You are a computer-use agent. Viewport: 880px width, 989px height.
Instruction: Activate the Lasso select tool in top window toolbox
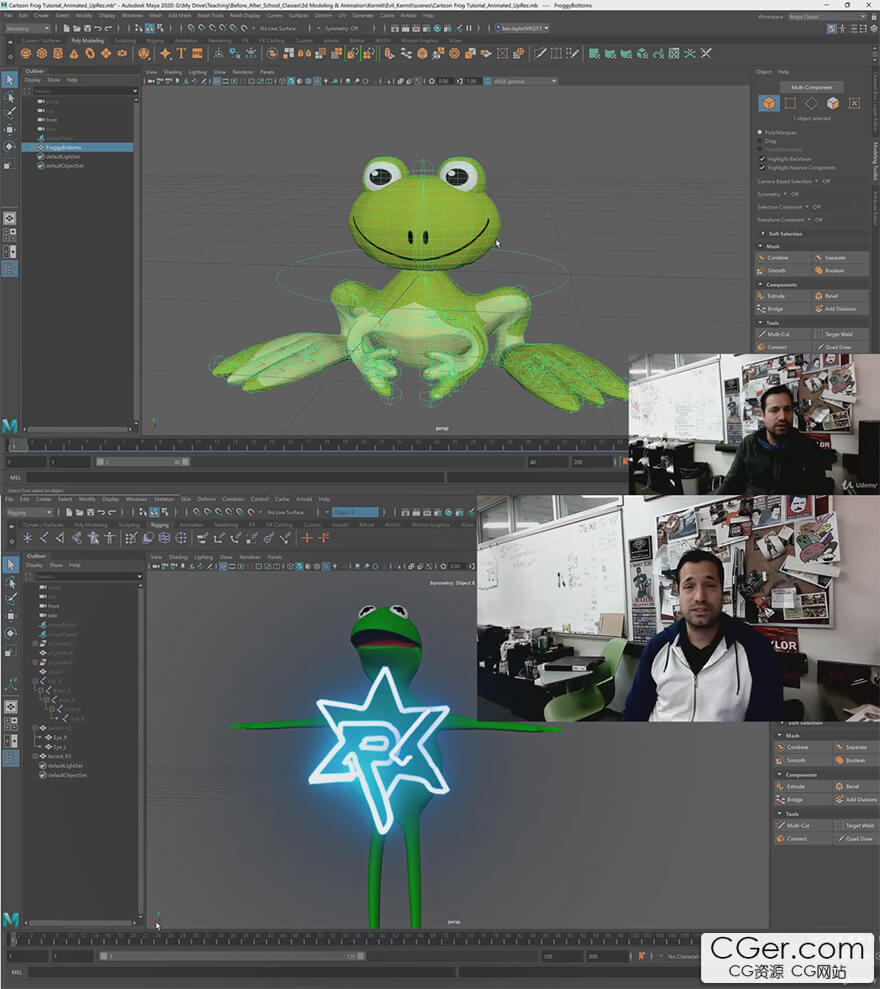tap(9, 97)
